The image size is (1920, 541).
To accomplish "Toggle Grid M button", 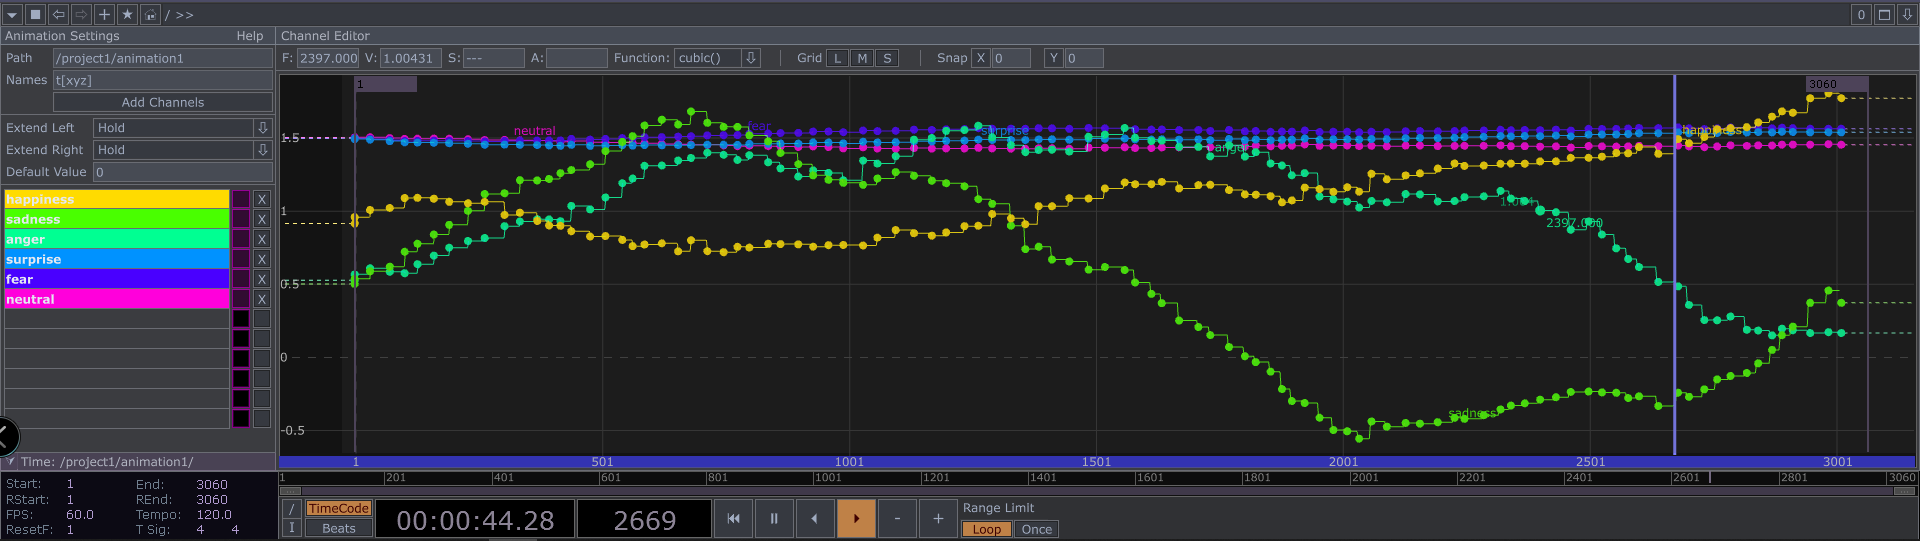I will (x=862, y=58).
